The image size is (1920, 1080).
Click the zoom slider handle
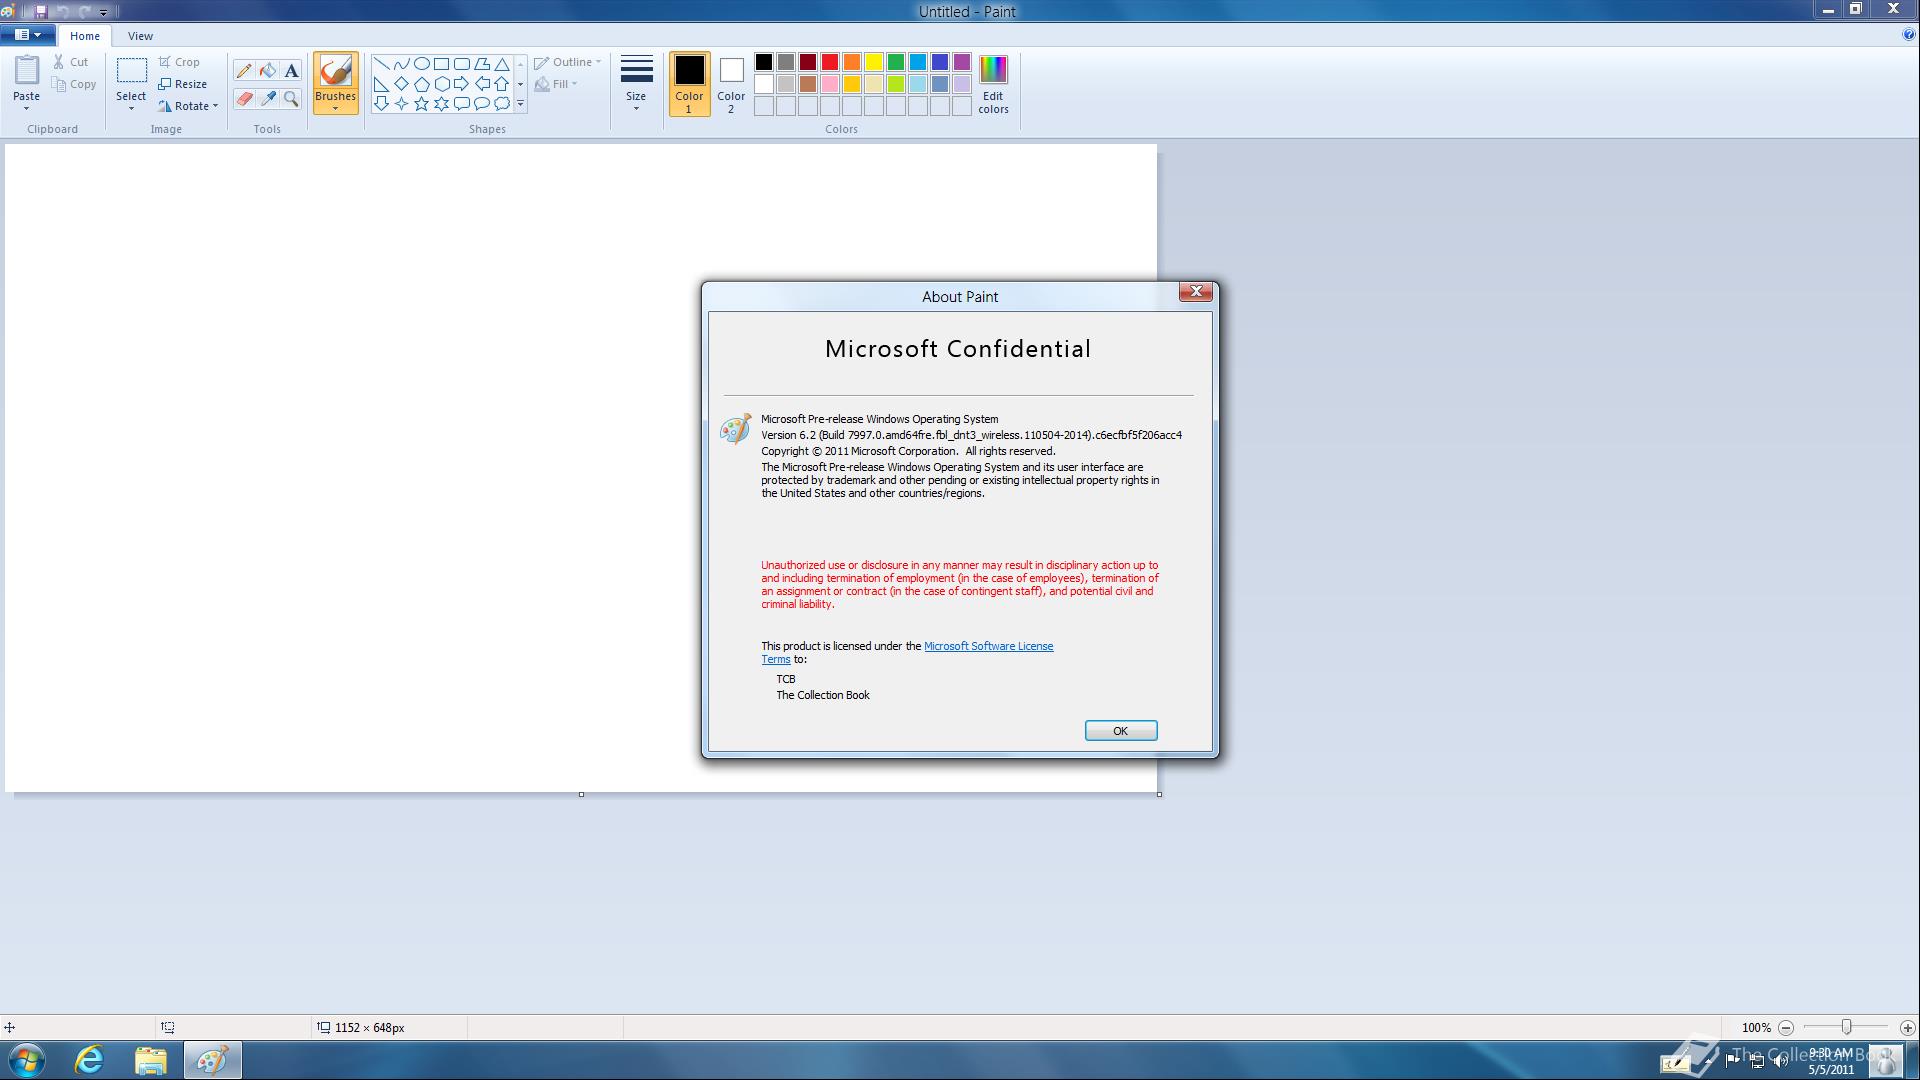point(1847,1028)
